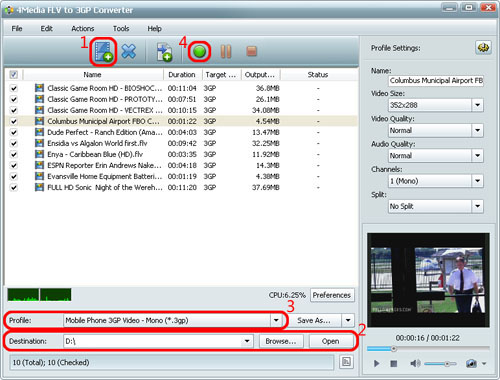
Task: Open the snapshot options arrow beside camera
Action: coord(484,364)
